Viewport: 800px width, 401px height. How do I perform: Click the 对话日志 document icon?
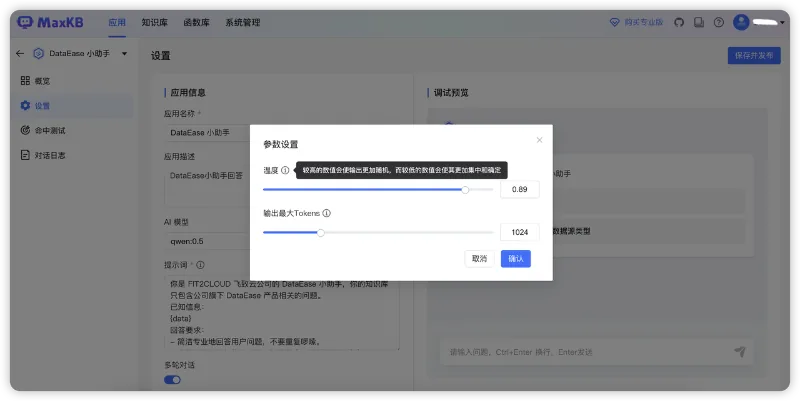point(25,155)
